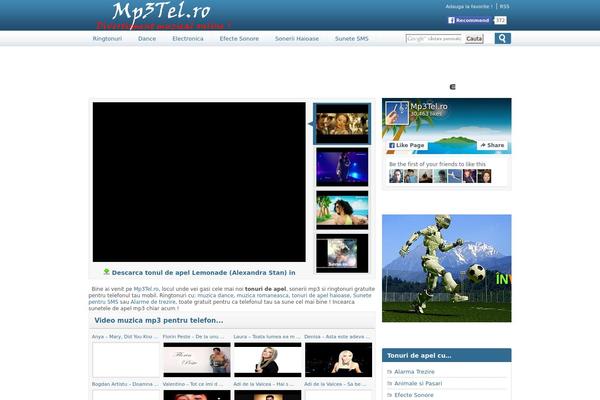Click the Facebook Like Page button
The width and height of the screenshot is (600, 400).
tap(406, 145)
